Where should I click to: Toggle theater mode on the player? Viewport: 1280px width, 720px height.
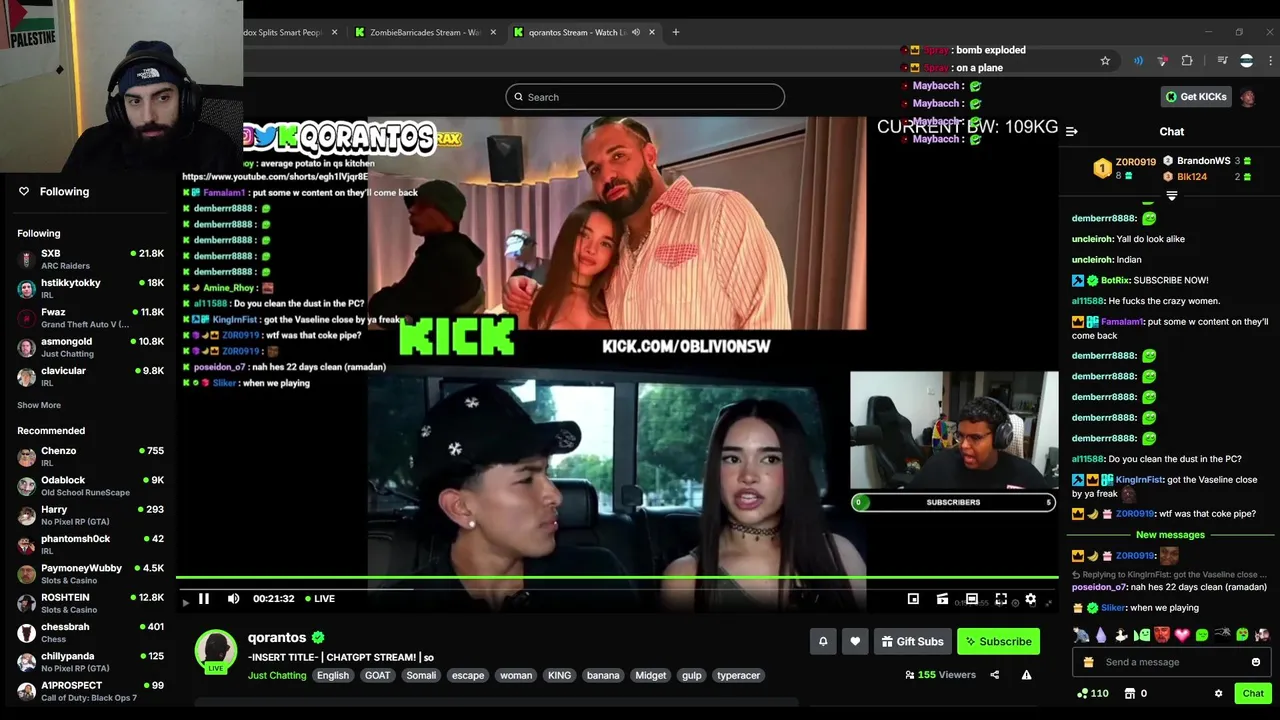971,599
